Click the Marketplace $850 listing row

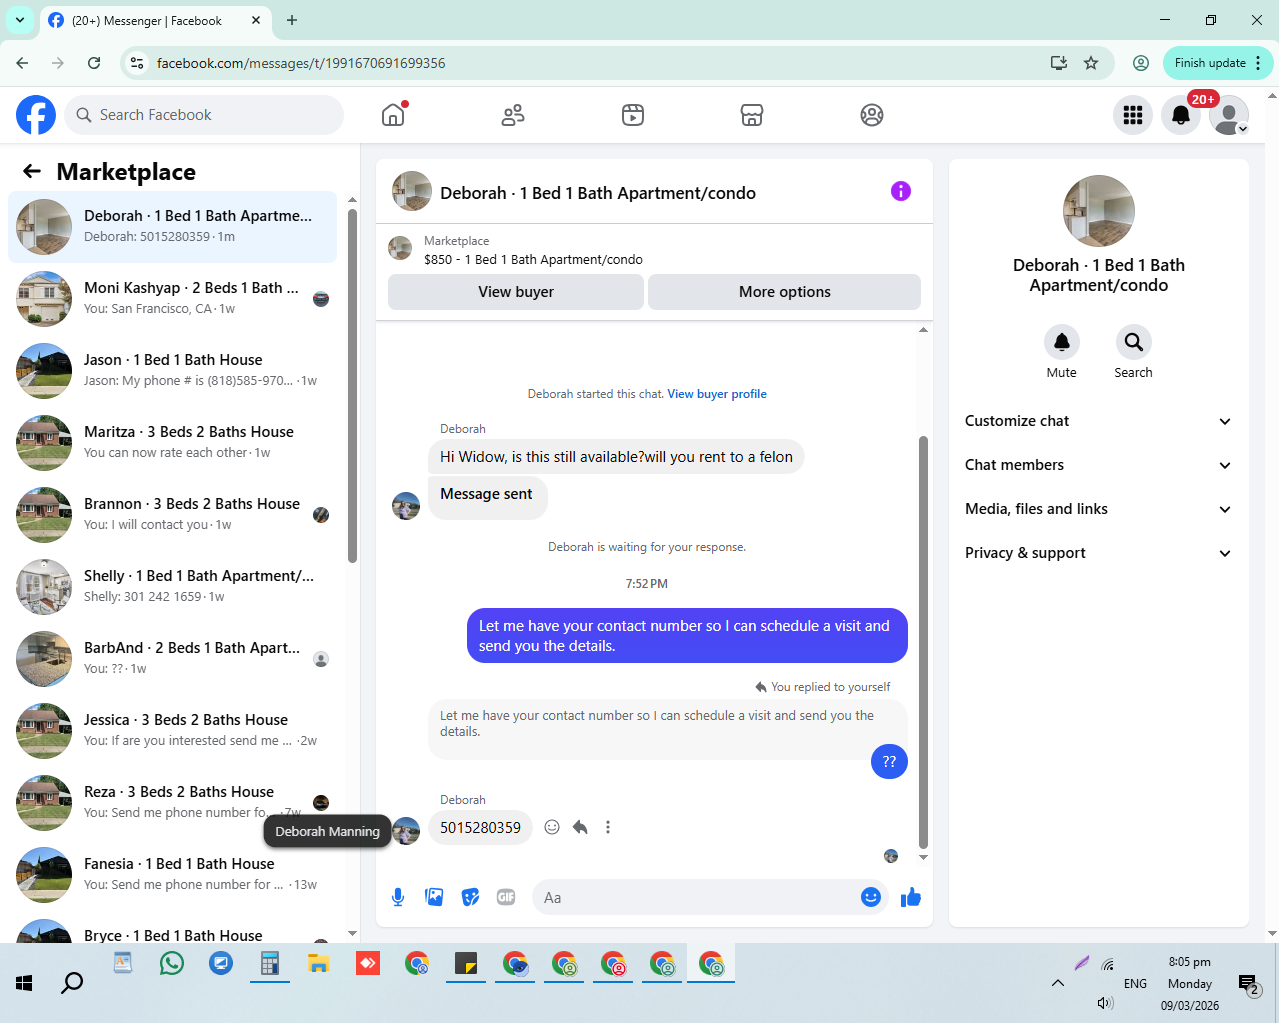(x=654, y=250)
